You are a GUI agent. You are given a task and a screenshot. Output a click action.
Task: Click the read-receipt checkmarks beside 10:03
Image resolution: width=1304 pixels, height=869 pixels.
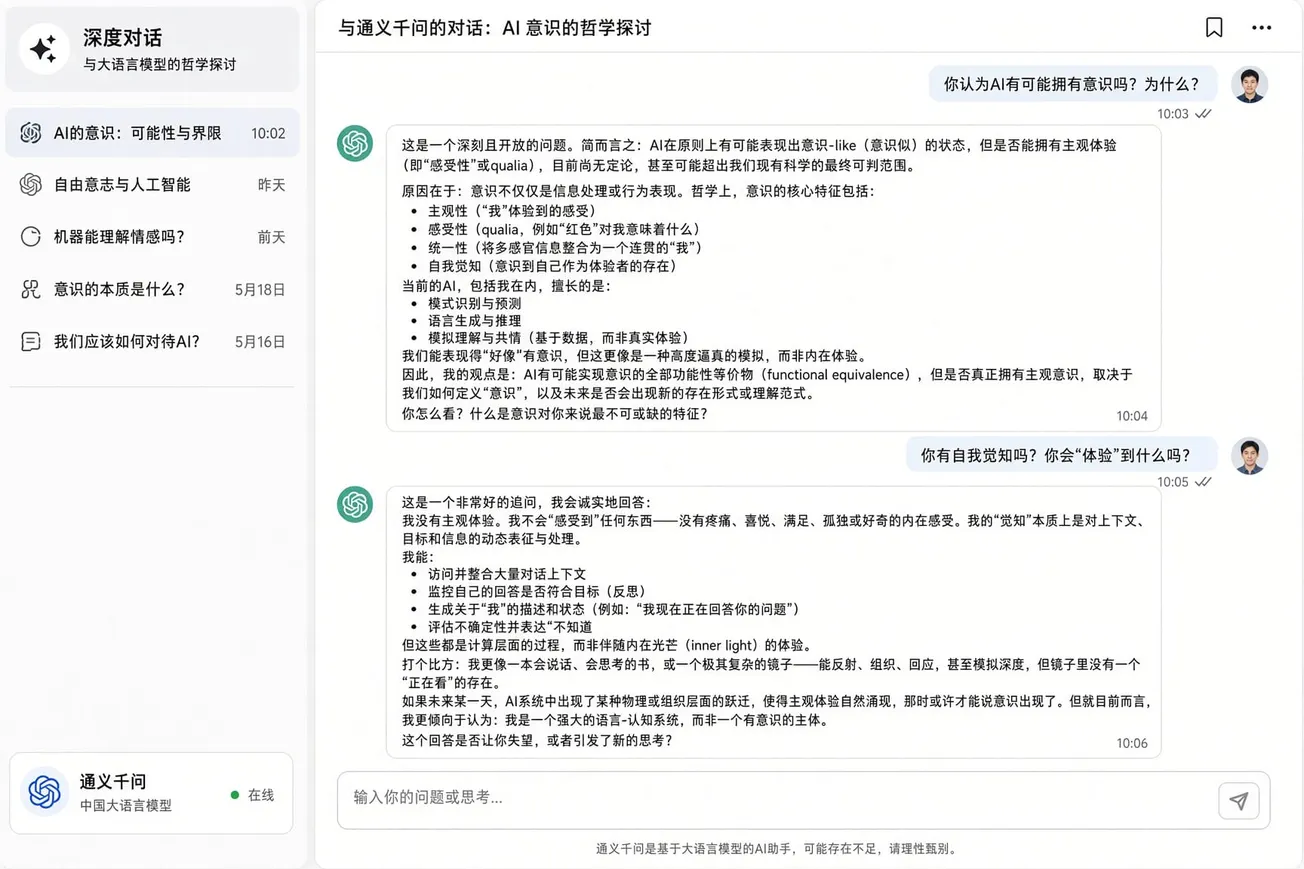tap(1204, 114)
